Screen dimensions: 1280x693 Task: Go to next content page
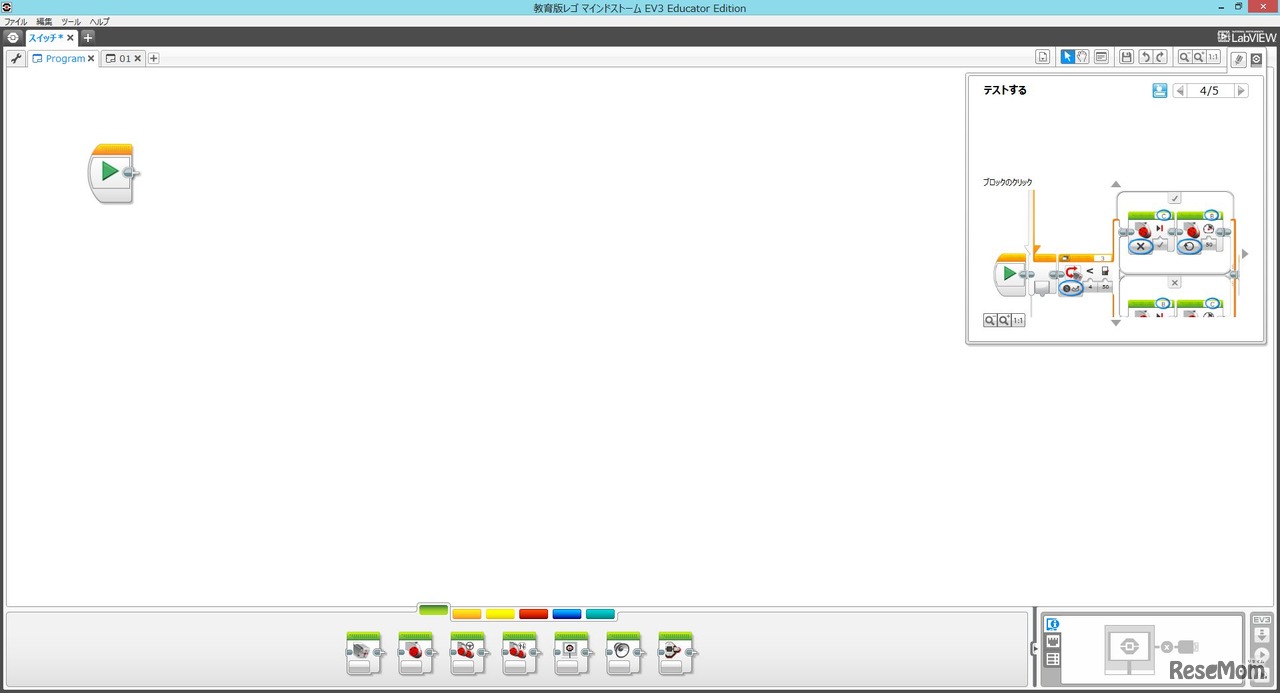1241,90
